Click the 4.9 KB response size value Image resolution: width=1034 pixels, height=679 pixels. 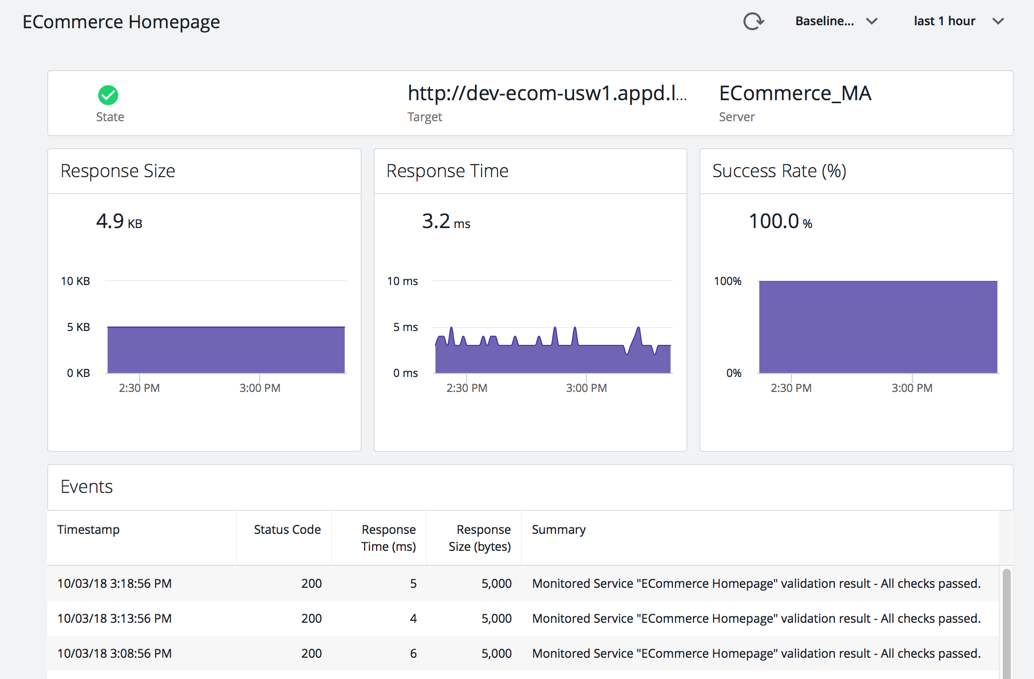tap(119, 221)
